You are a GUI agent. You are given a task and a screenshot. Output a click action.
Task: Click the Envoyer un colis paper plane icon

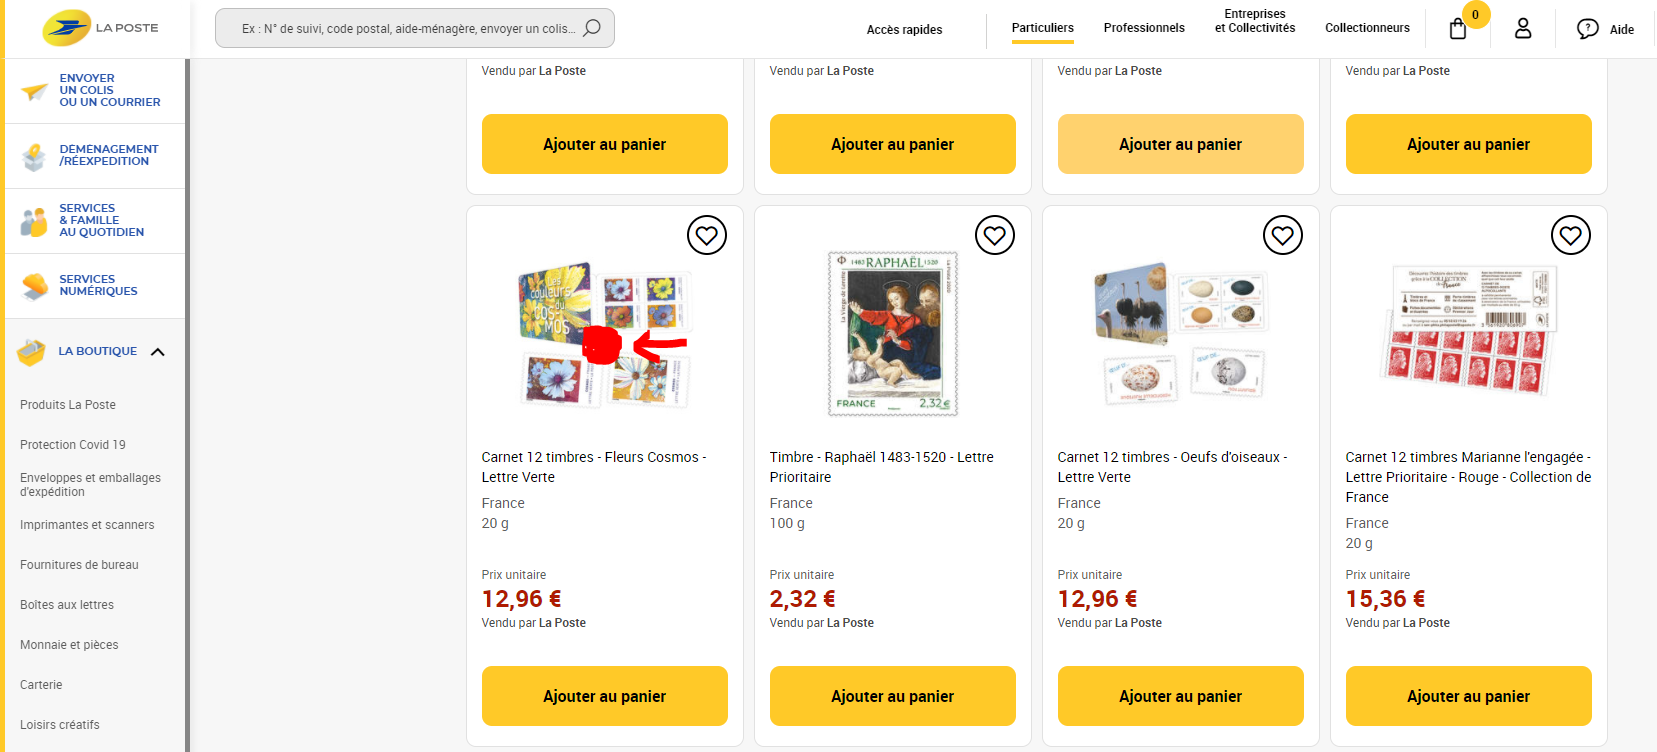(35, 92)
